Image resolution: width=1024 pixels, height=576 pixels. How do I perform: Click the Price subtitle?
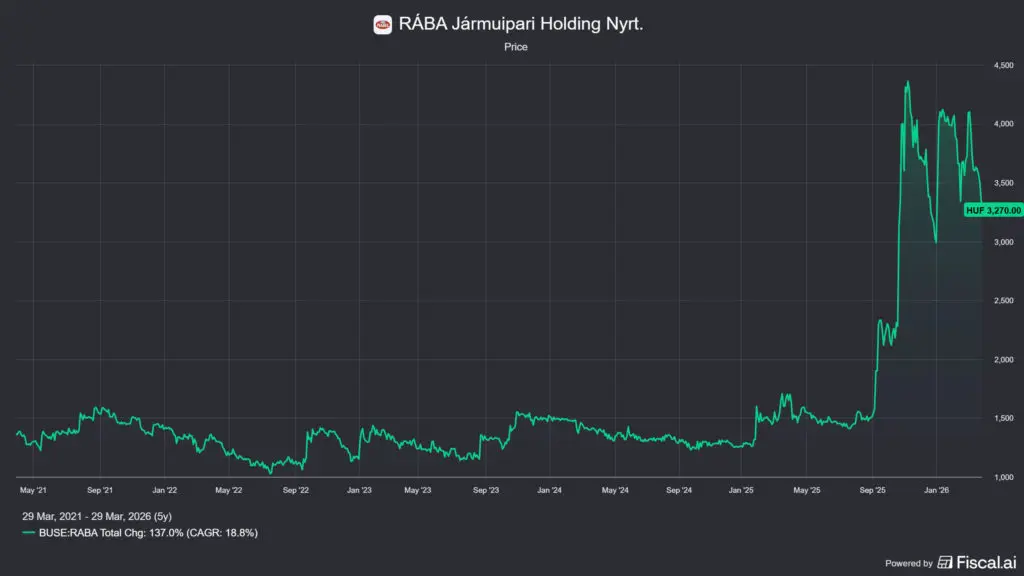pyautogui.click(x=516, y=47)
